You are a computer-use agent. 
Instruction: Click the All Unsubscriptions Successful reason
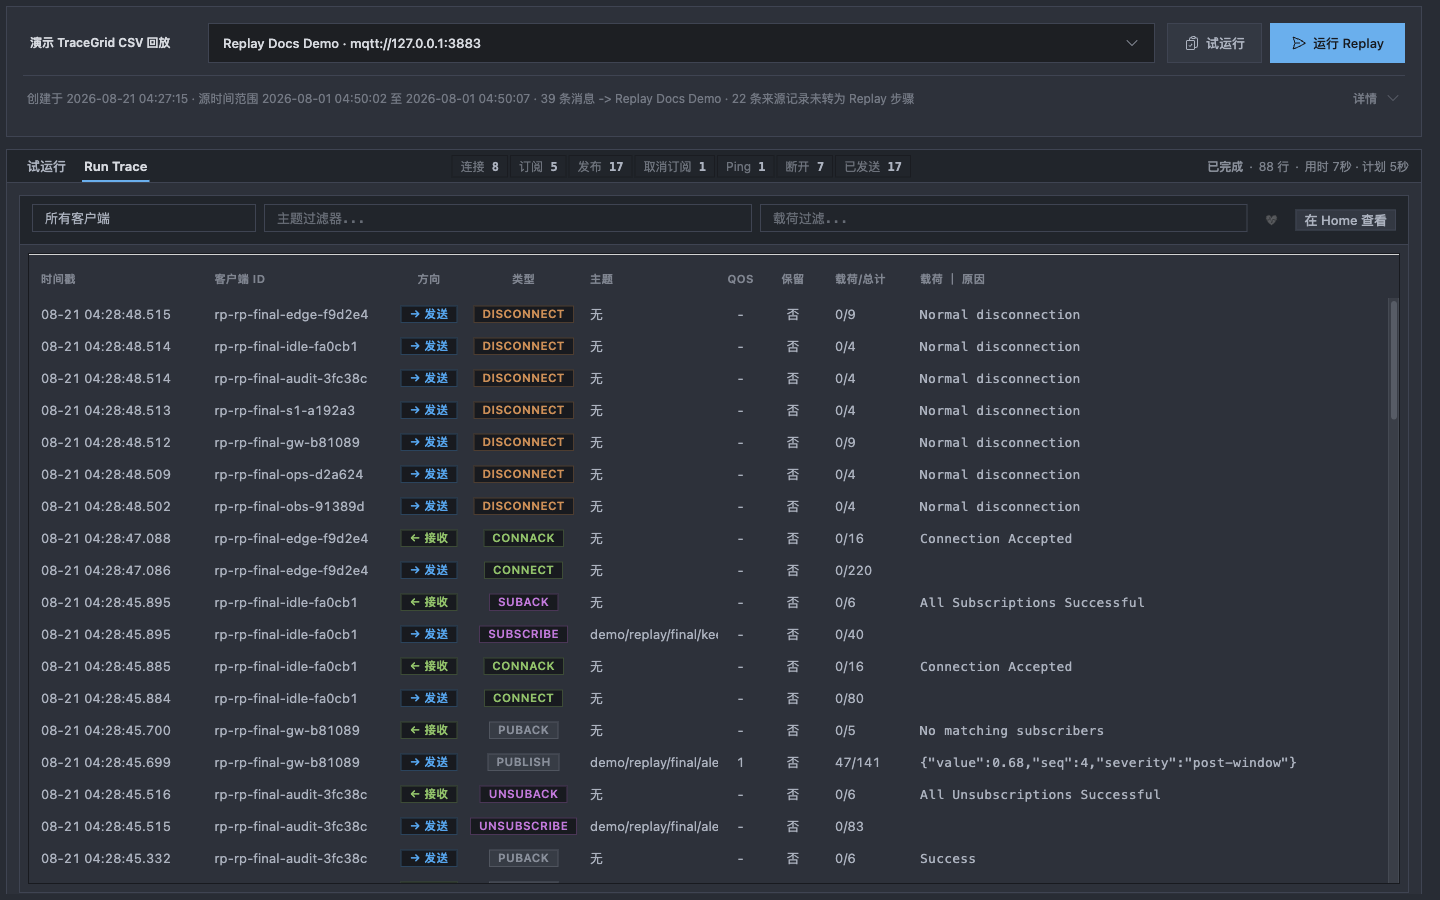[x=1040, y=794]
